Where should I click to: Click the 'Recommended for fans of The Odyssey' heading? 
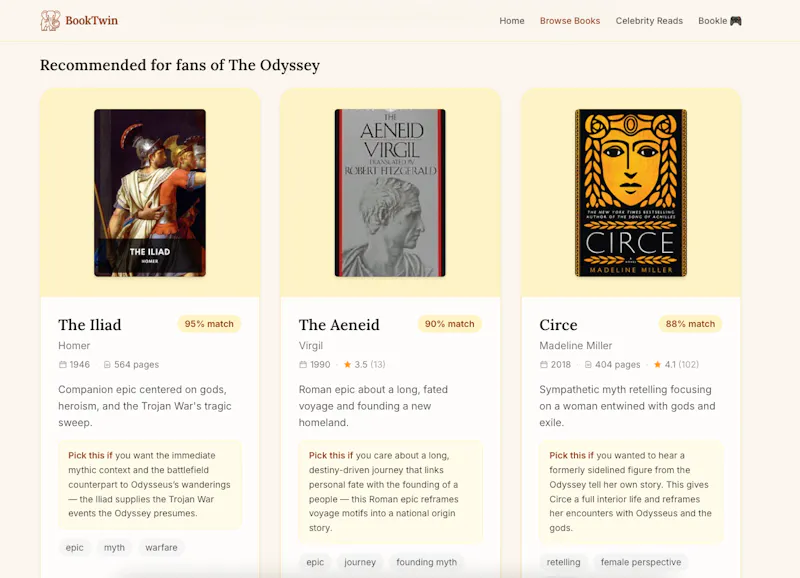180,65
